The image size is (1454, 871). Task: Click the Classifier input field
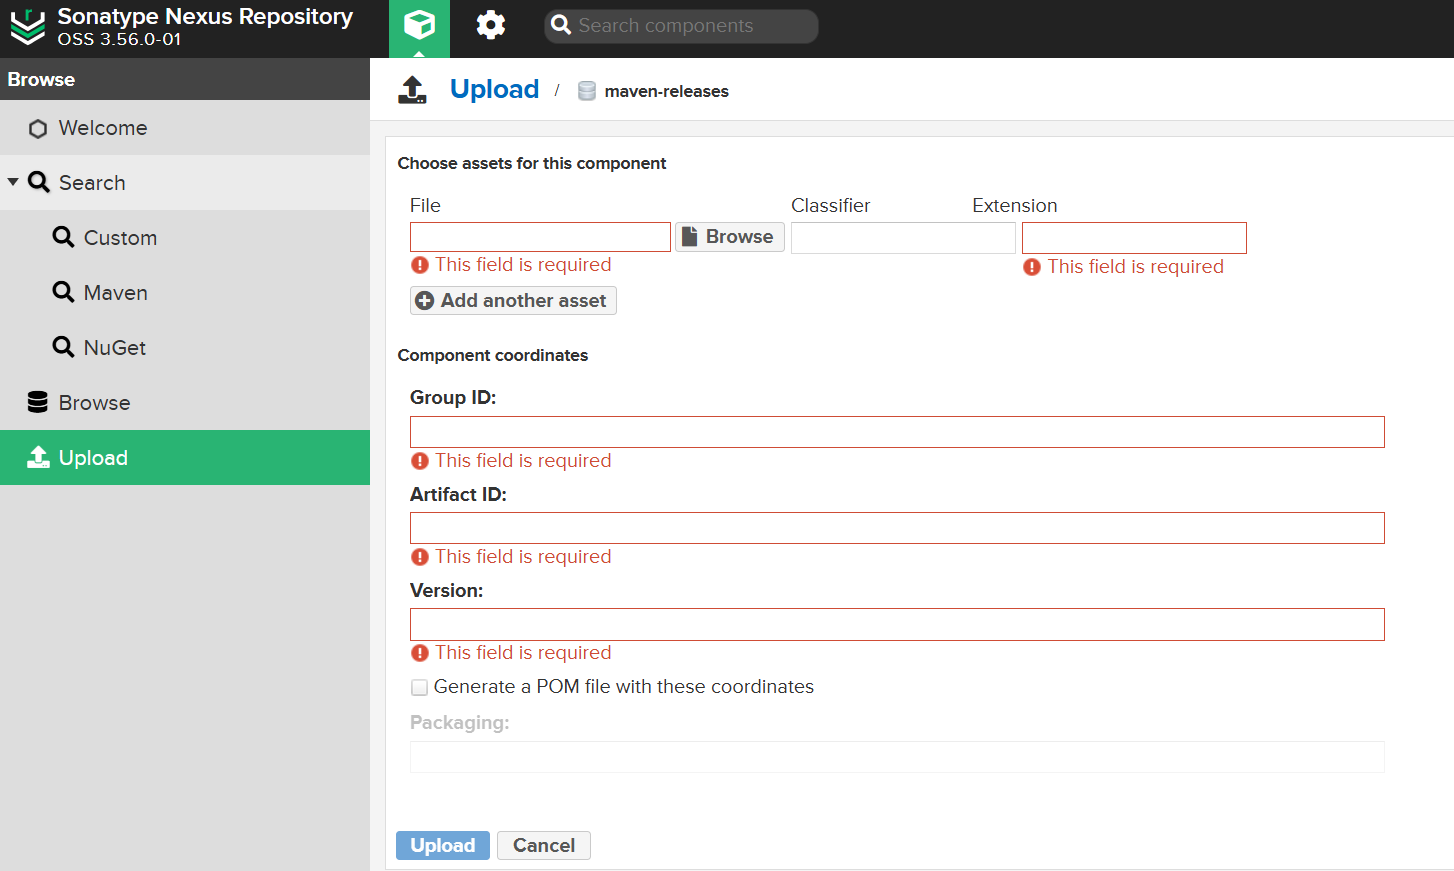point(903,238)
